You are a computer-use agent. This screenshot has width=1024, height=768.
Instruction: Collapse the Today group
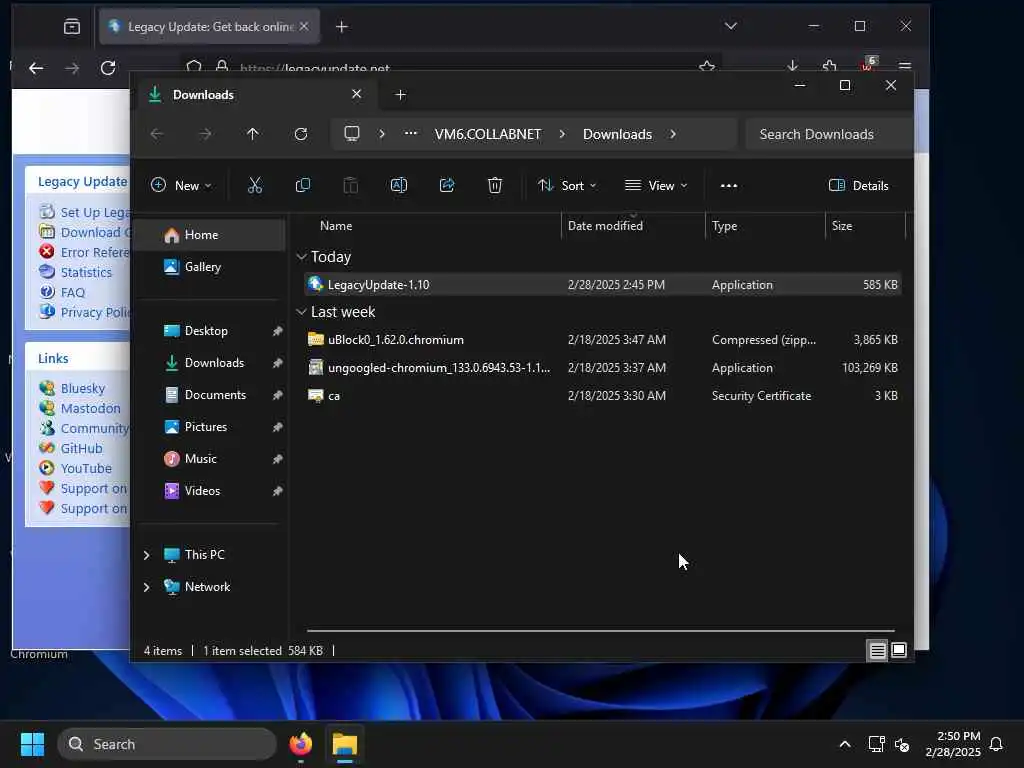tap(301, 257)
